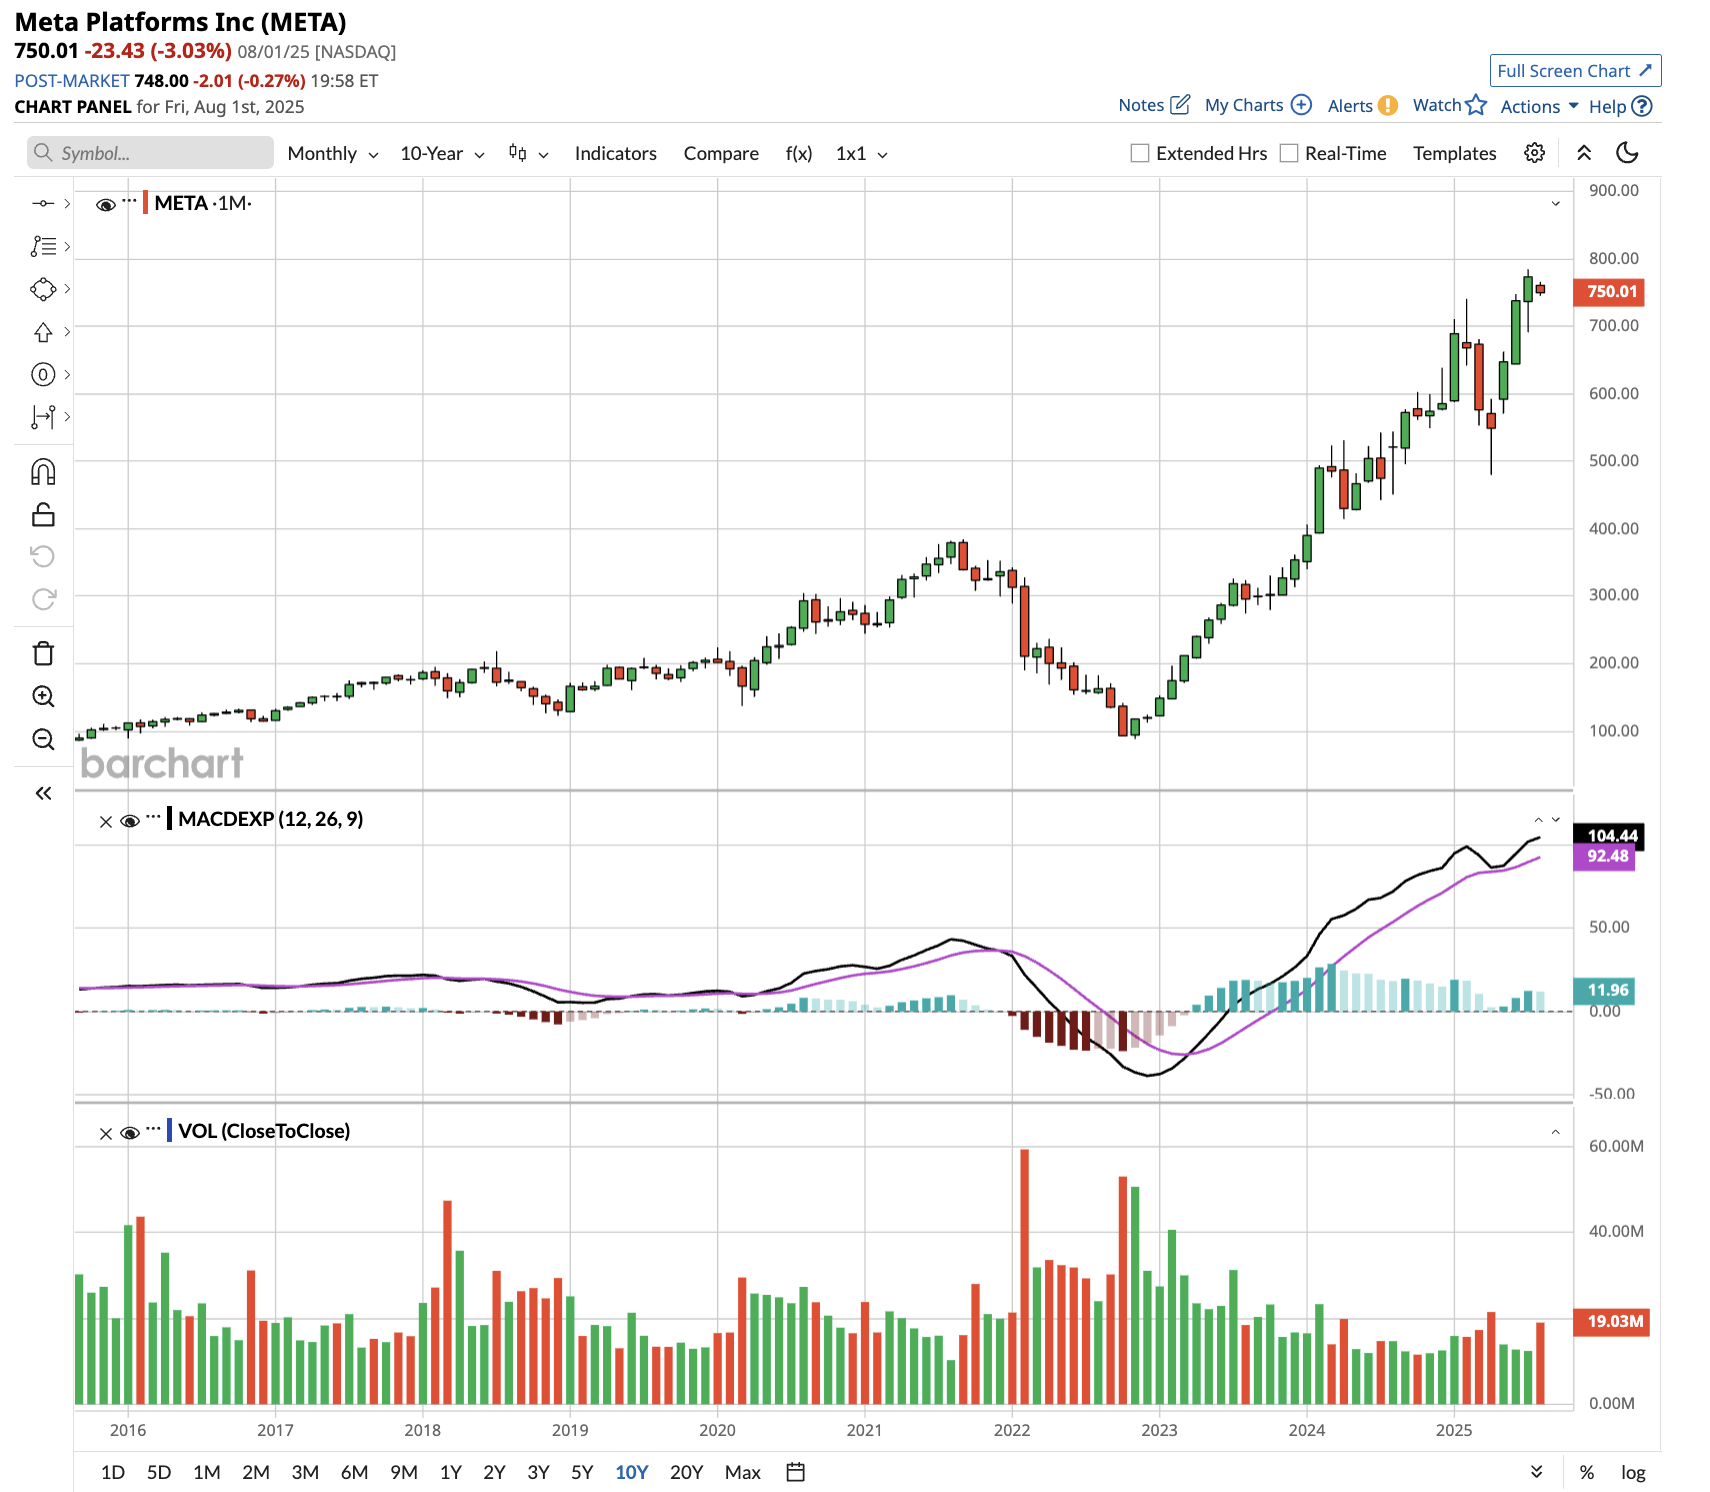Image resolution: width=1710 pixels, height=1492 pixels.
Task: Remove the VOL indicator pane
Action: click(x=105, y=1134)
